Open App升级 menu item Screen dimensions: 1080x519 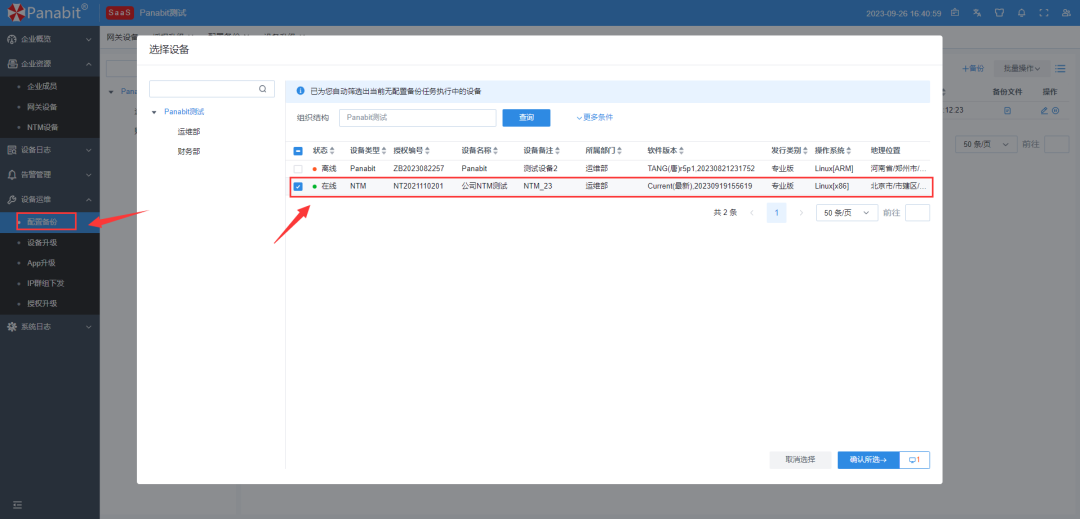click(x=41, y=263)
